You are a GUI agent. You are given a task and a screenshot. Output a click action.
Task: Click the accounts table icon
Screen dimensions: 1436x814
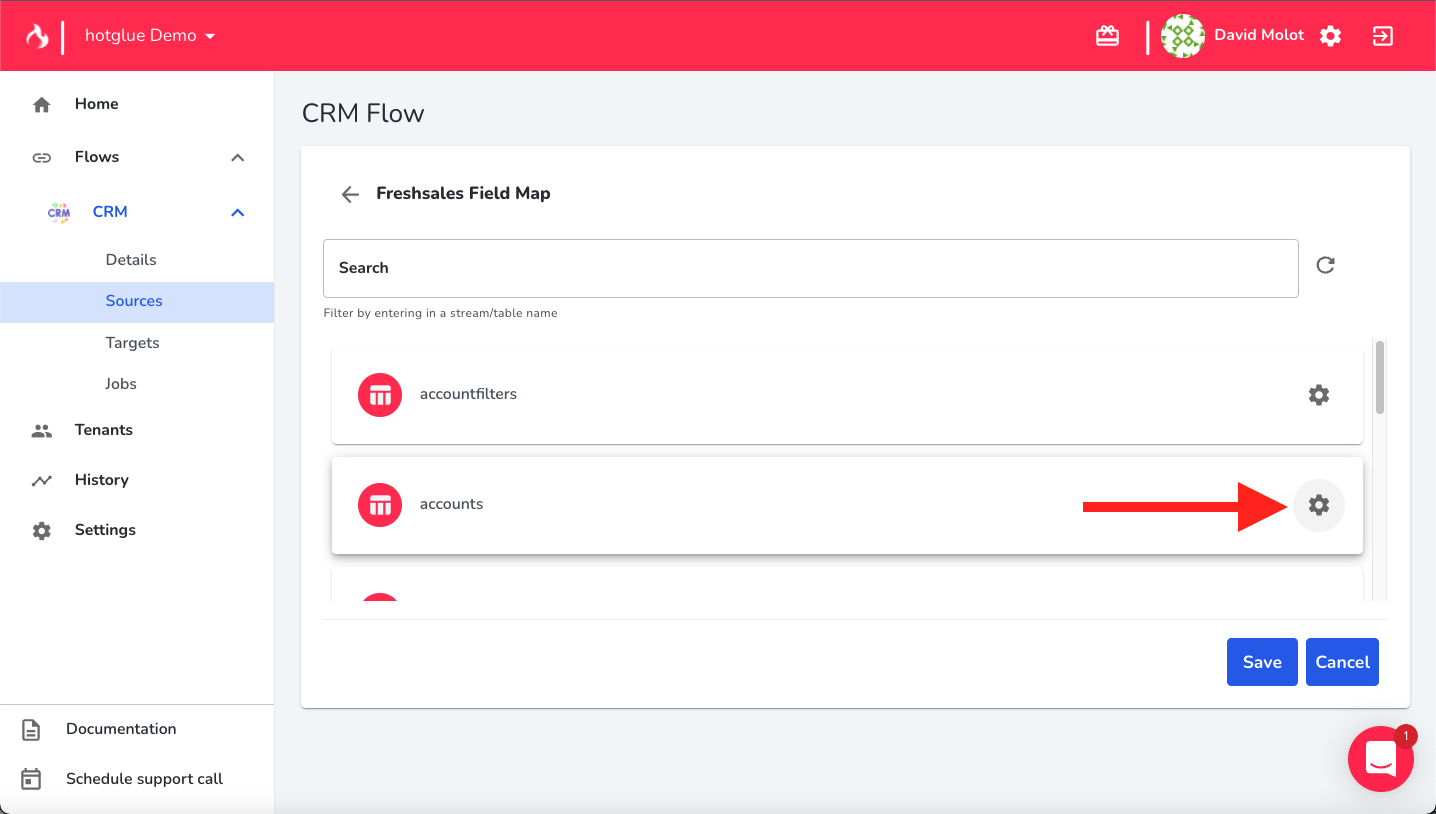pyautogui.click(x=380, y=505)
